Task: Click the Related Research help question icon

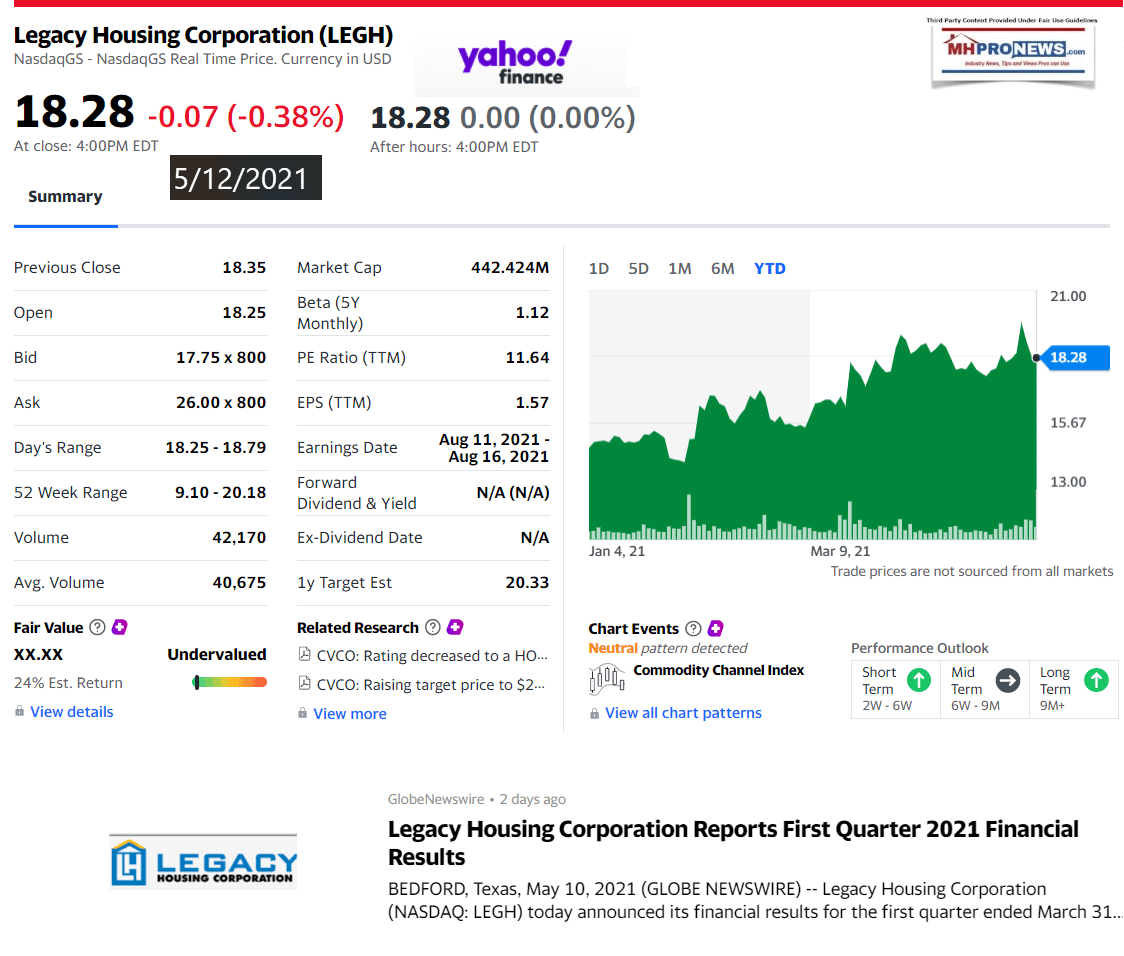Action: 432,628
